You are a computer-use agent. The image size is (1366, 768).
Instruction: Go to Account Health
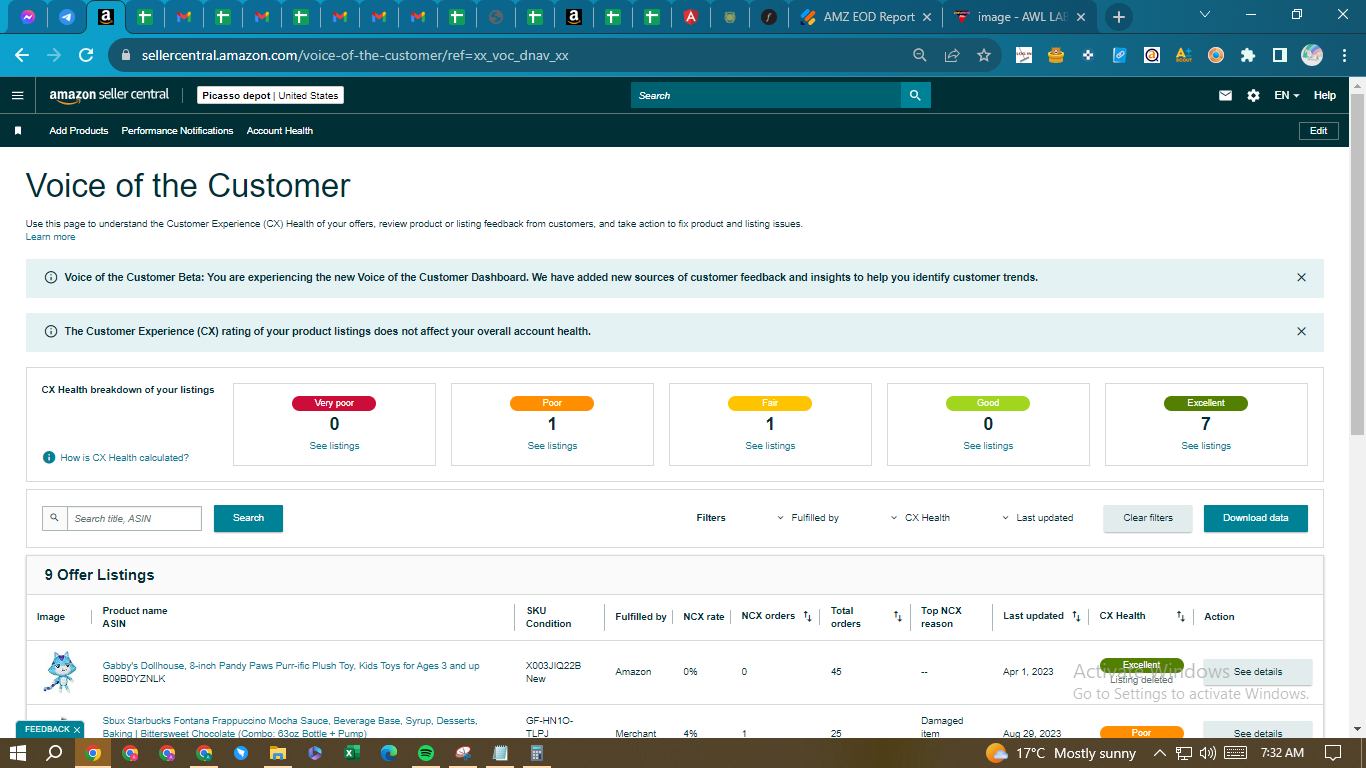(x=280, y=131)
